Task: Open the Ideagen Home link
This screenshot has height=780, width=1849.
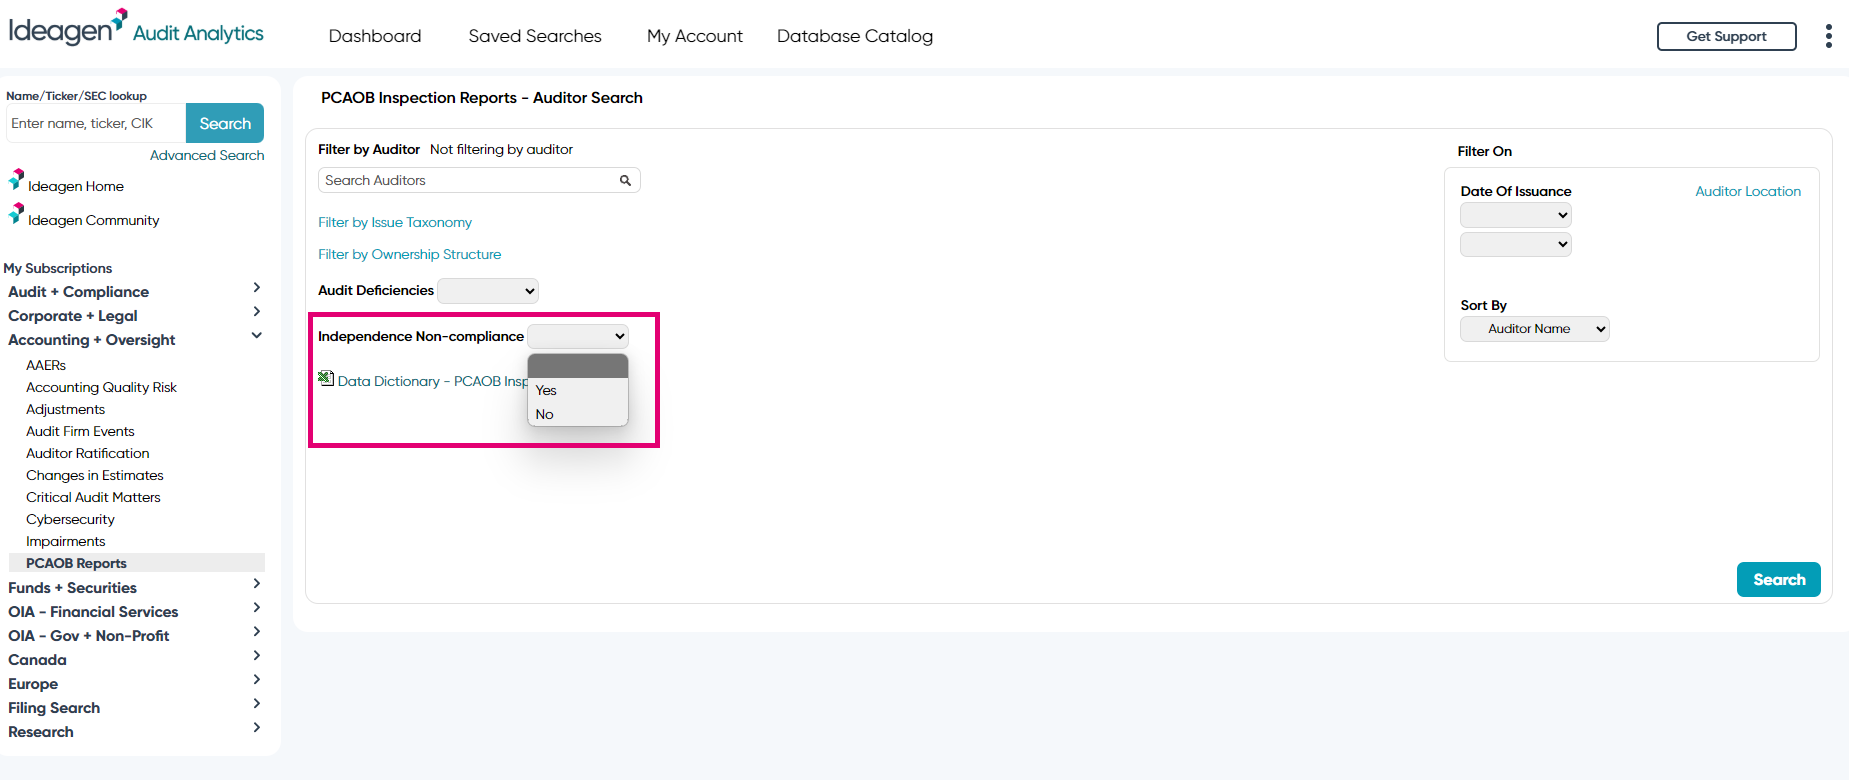Action: point(76,186)
